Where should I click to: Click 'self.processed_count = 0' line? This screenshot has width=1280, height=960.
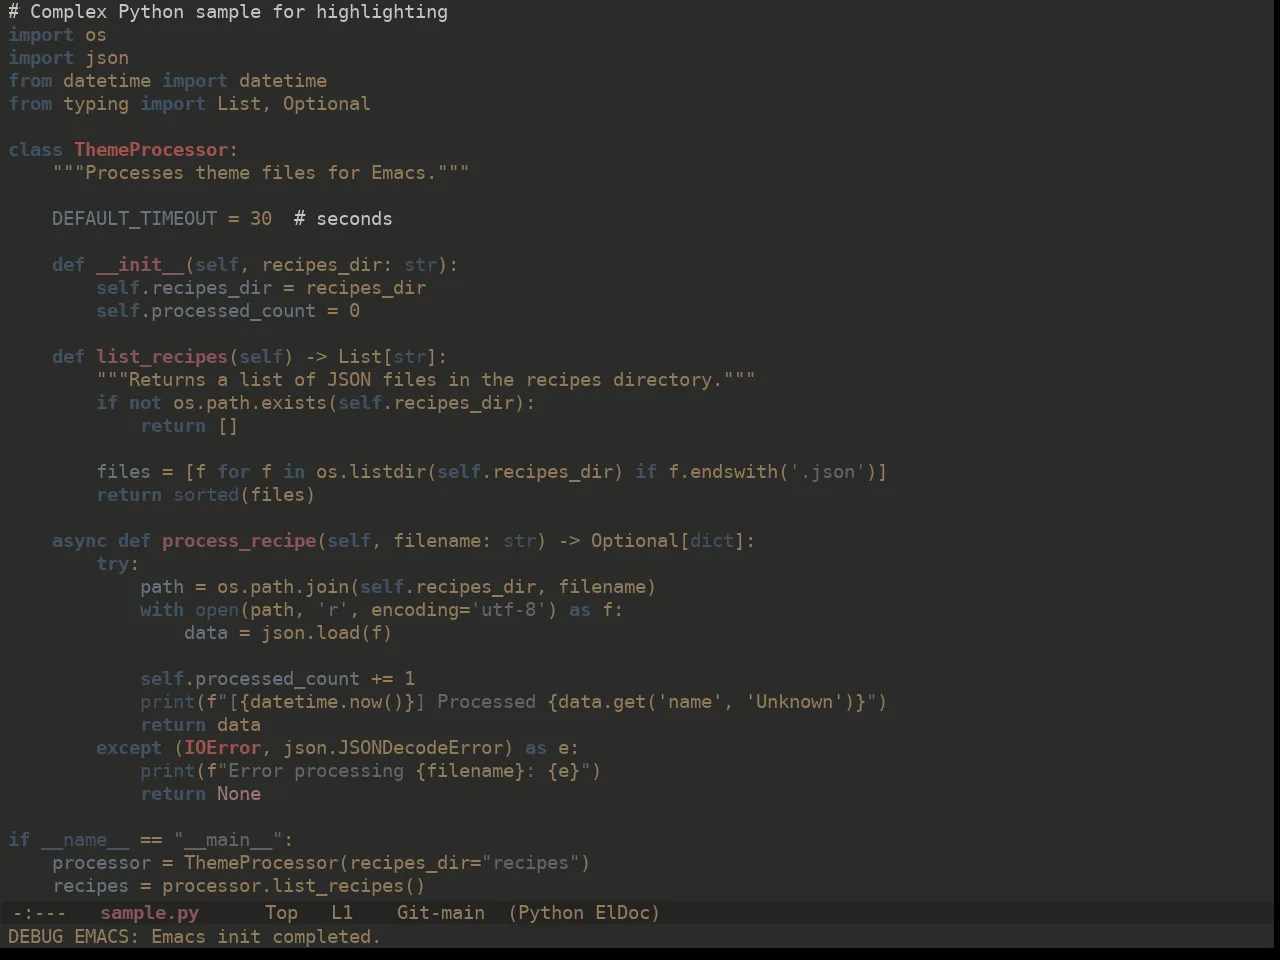228,311
